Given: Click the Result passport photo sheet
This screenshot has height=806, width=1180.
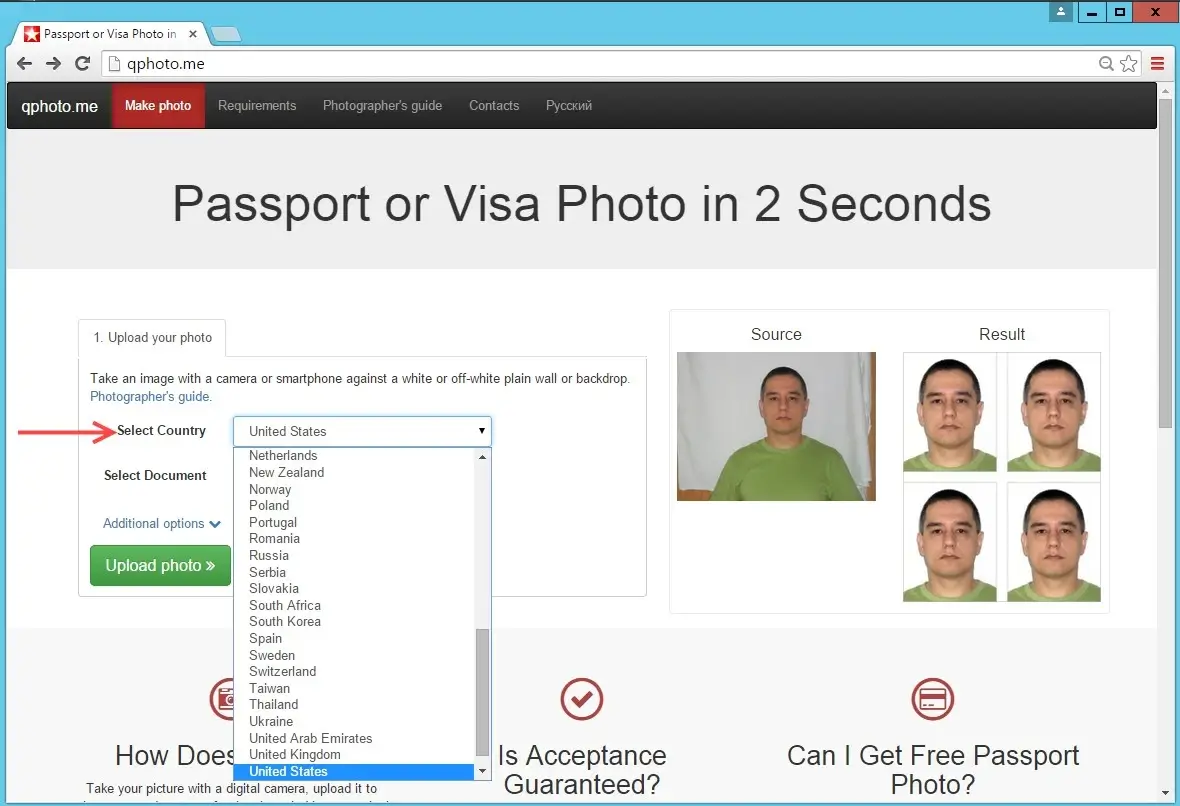Looking at the screenshot, I should click(x=1002, y=477).
